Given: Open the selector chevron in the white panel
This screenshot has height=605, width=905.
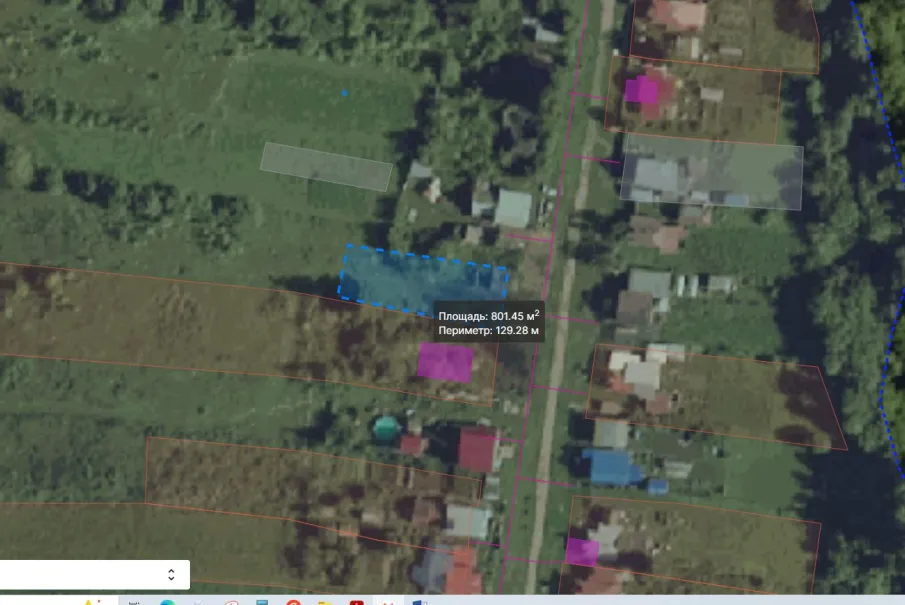Looking at the screenshot, I should coord(171,574).
